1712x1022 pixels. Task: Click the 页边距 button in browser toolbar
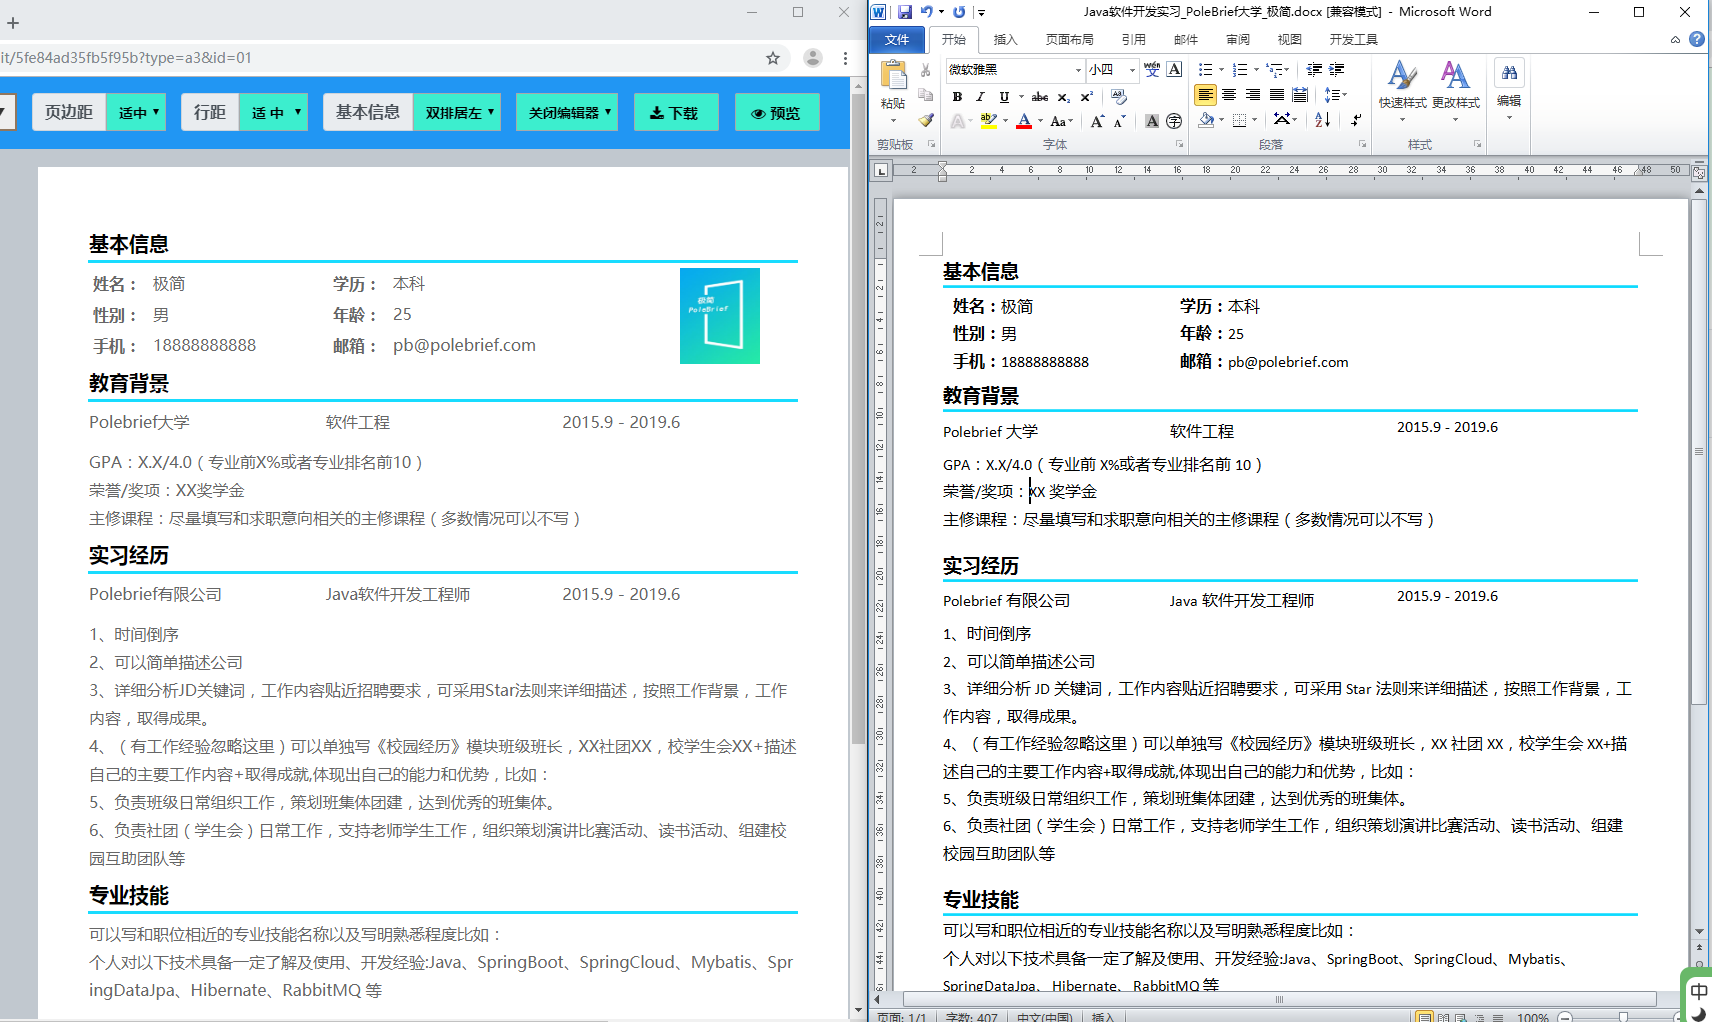(x=68, y=112)
